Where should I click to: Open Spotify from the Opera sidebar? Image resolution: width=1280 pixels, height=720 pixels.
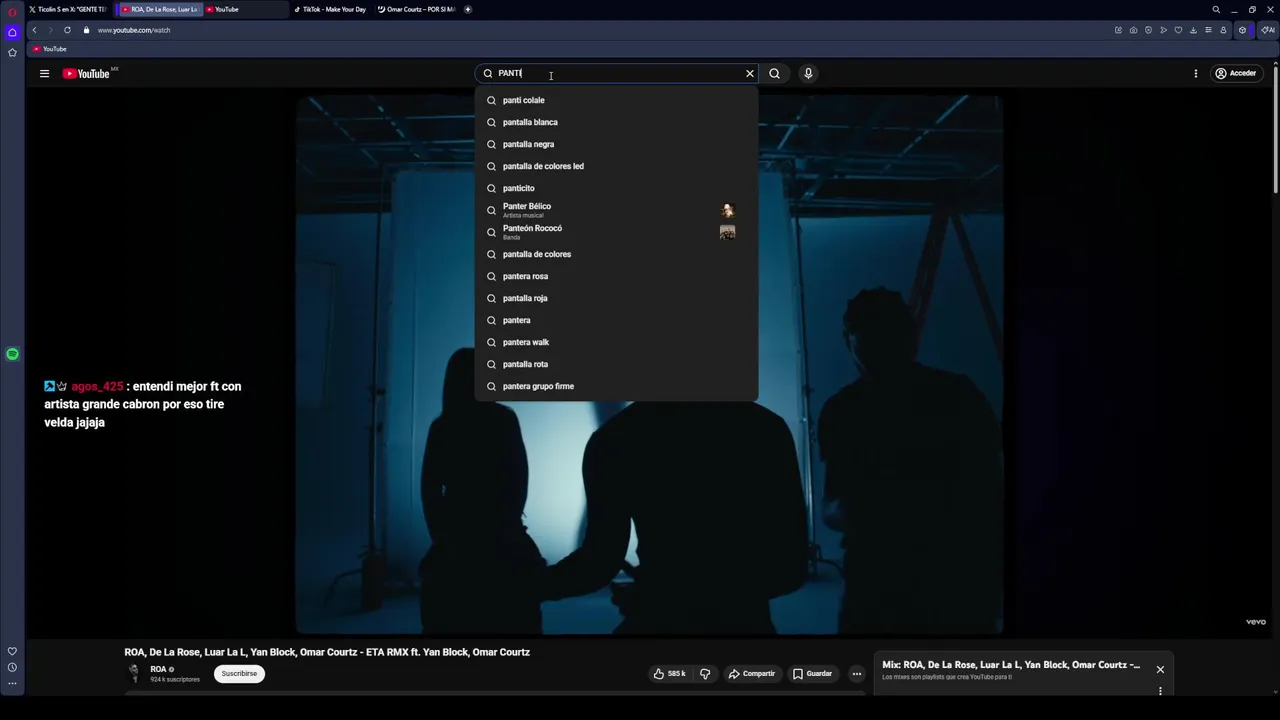[x=12, y=354]
